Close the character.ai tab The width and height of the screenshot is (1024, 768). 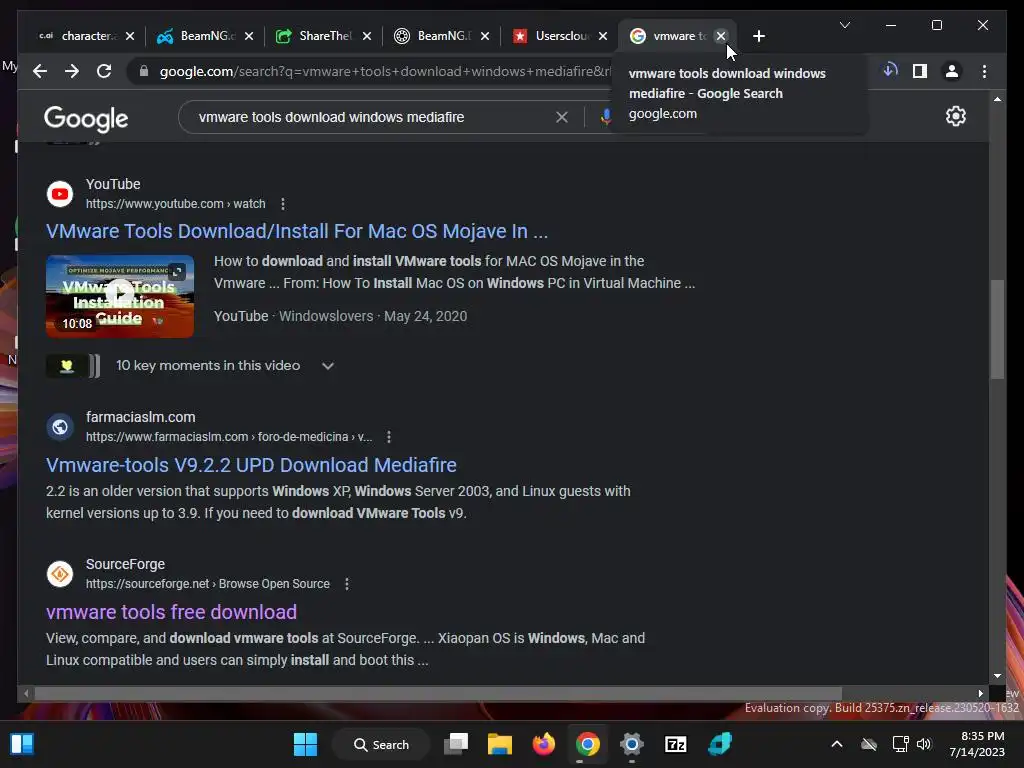[x=129, y=36]
